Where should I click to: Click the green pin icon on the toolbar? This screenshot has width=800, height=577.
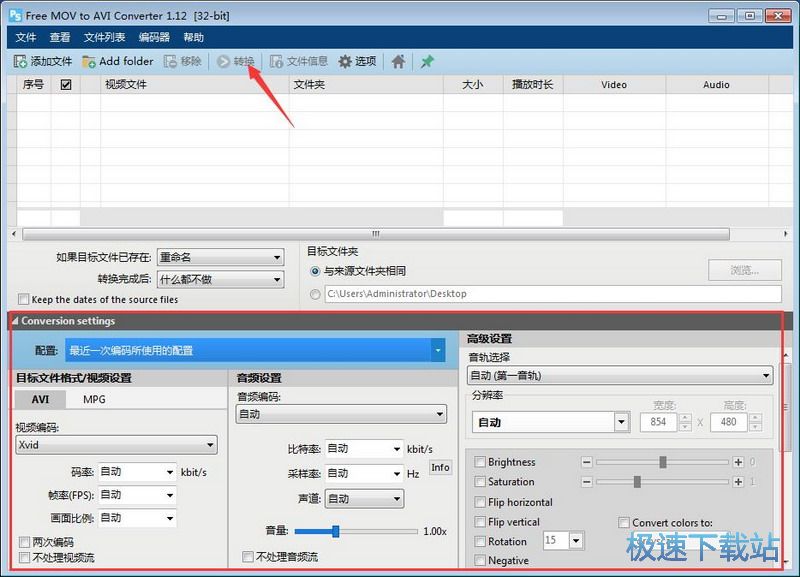424,61
